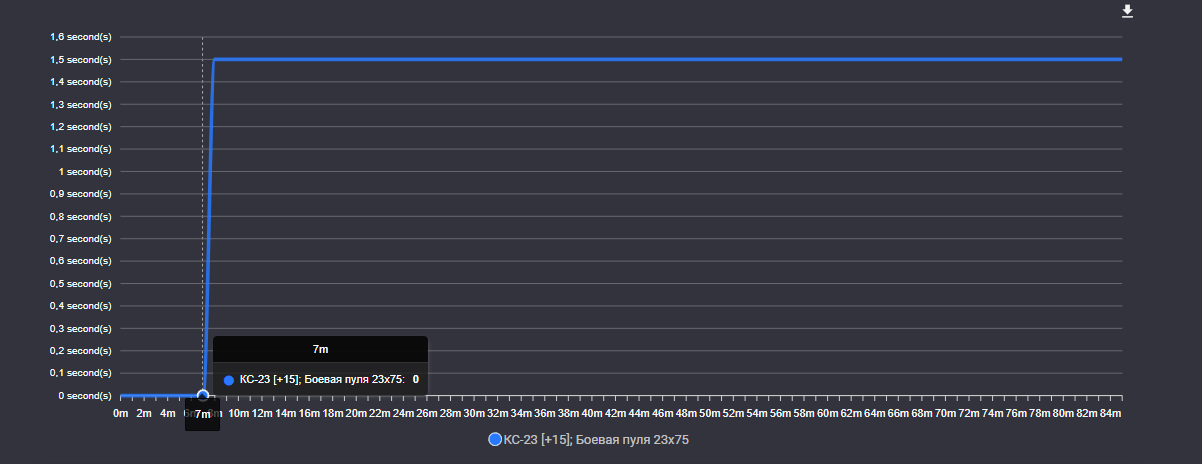
Task: Click the 1 second(s) y-axis label
Action: click(x=84, y=172)
